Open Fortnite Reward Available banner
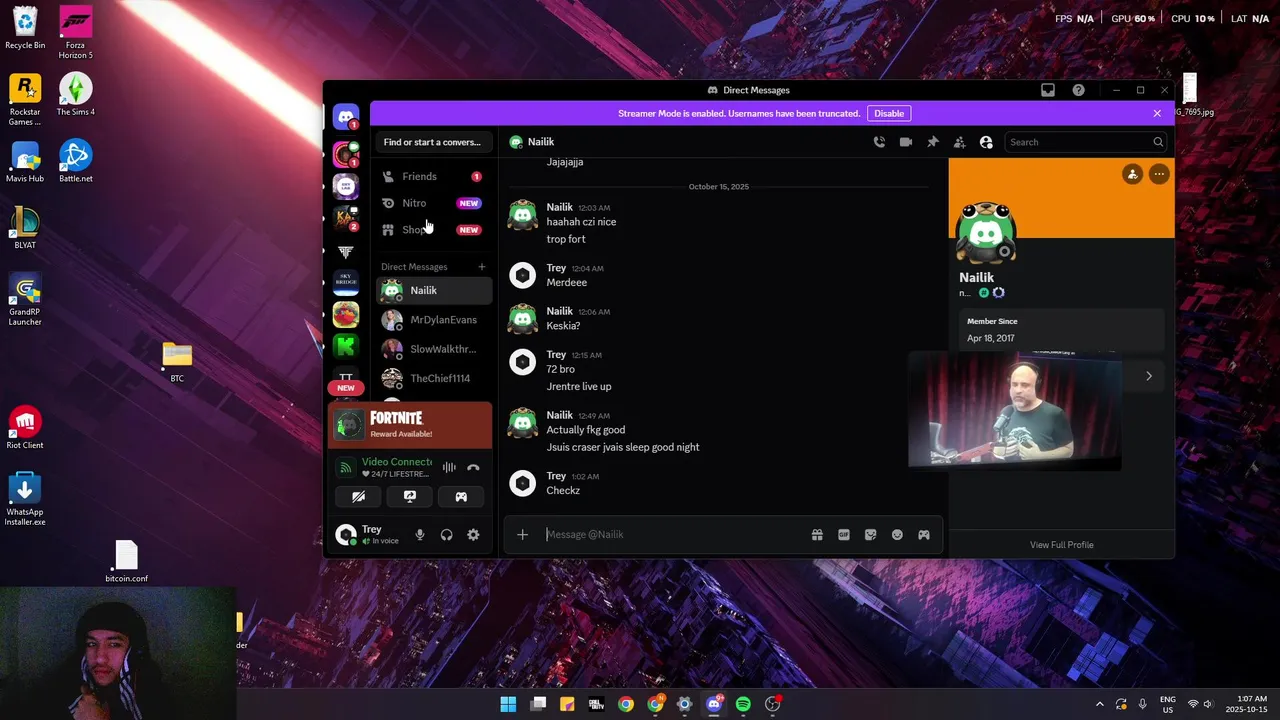 (x=411, y=425)
